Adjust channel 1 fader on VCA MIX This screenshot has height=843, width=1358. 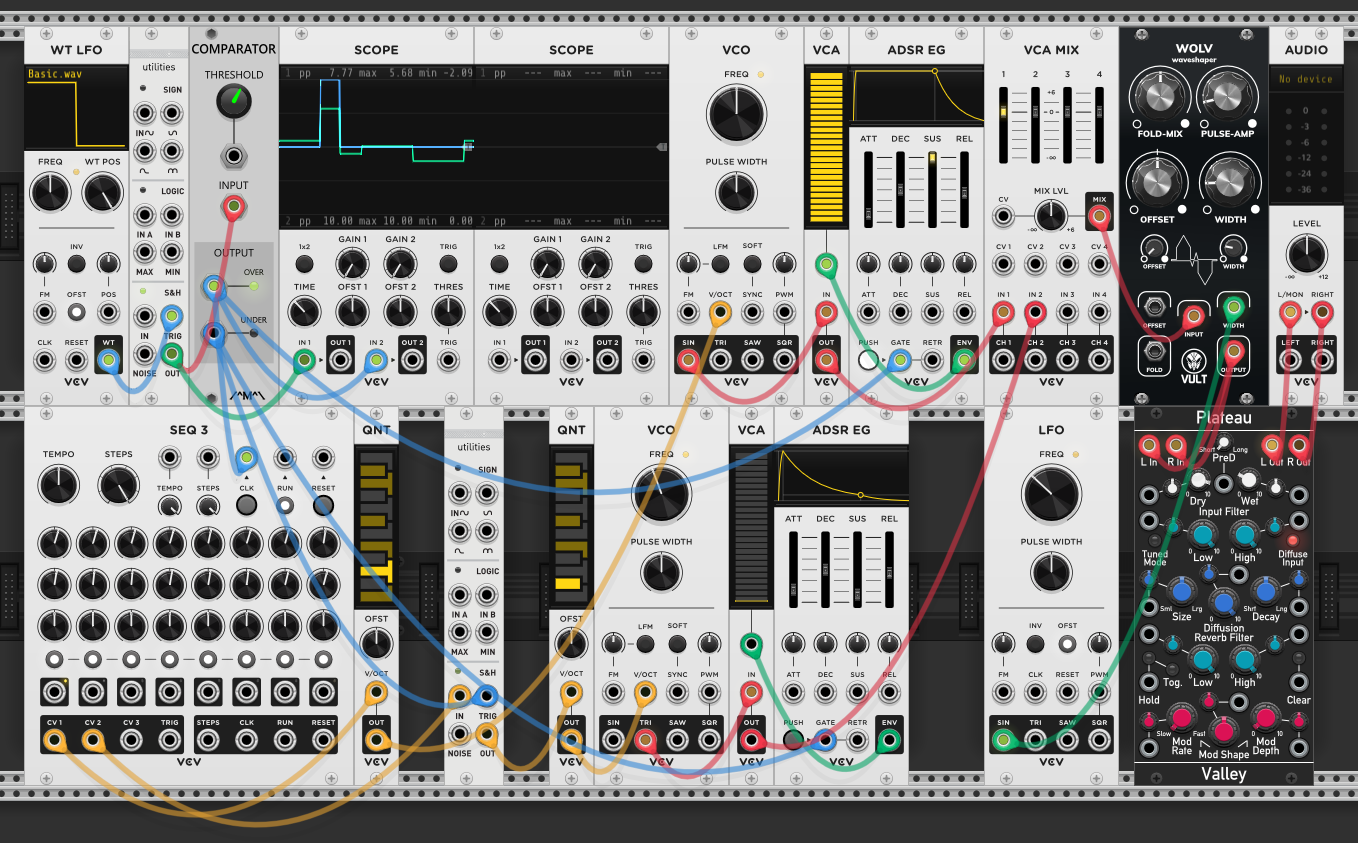(x=1003, y=123)
